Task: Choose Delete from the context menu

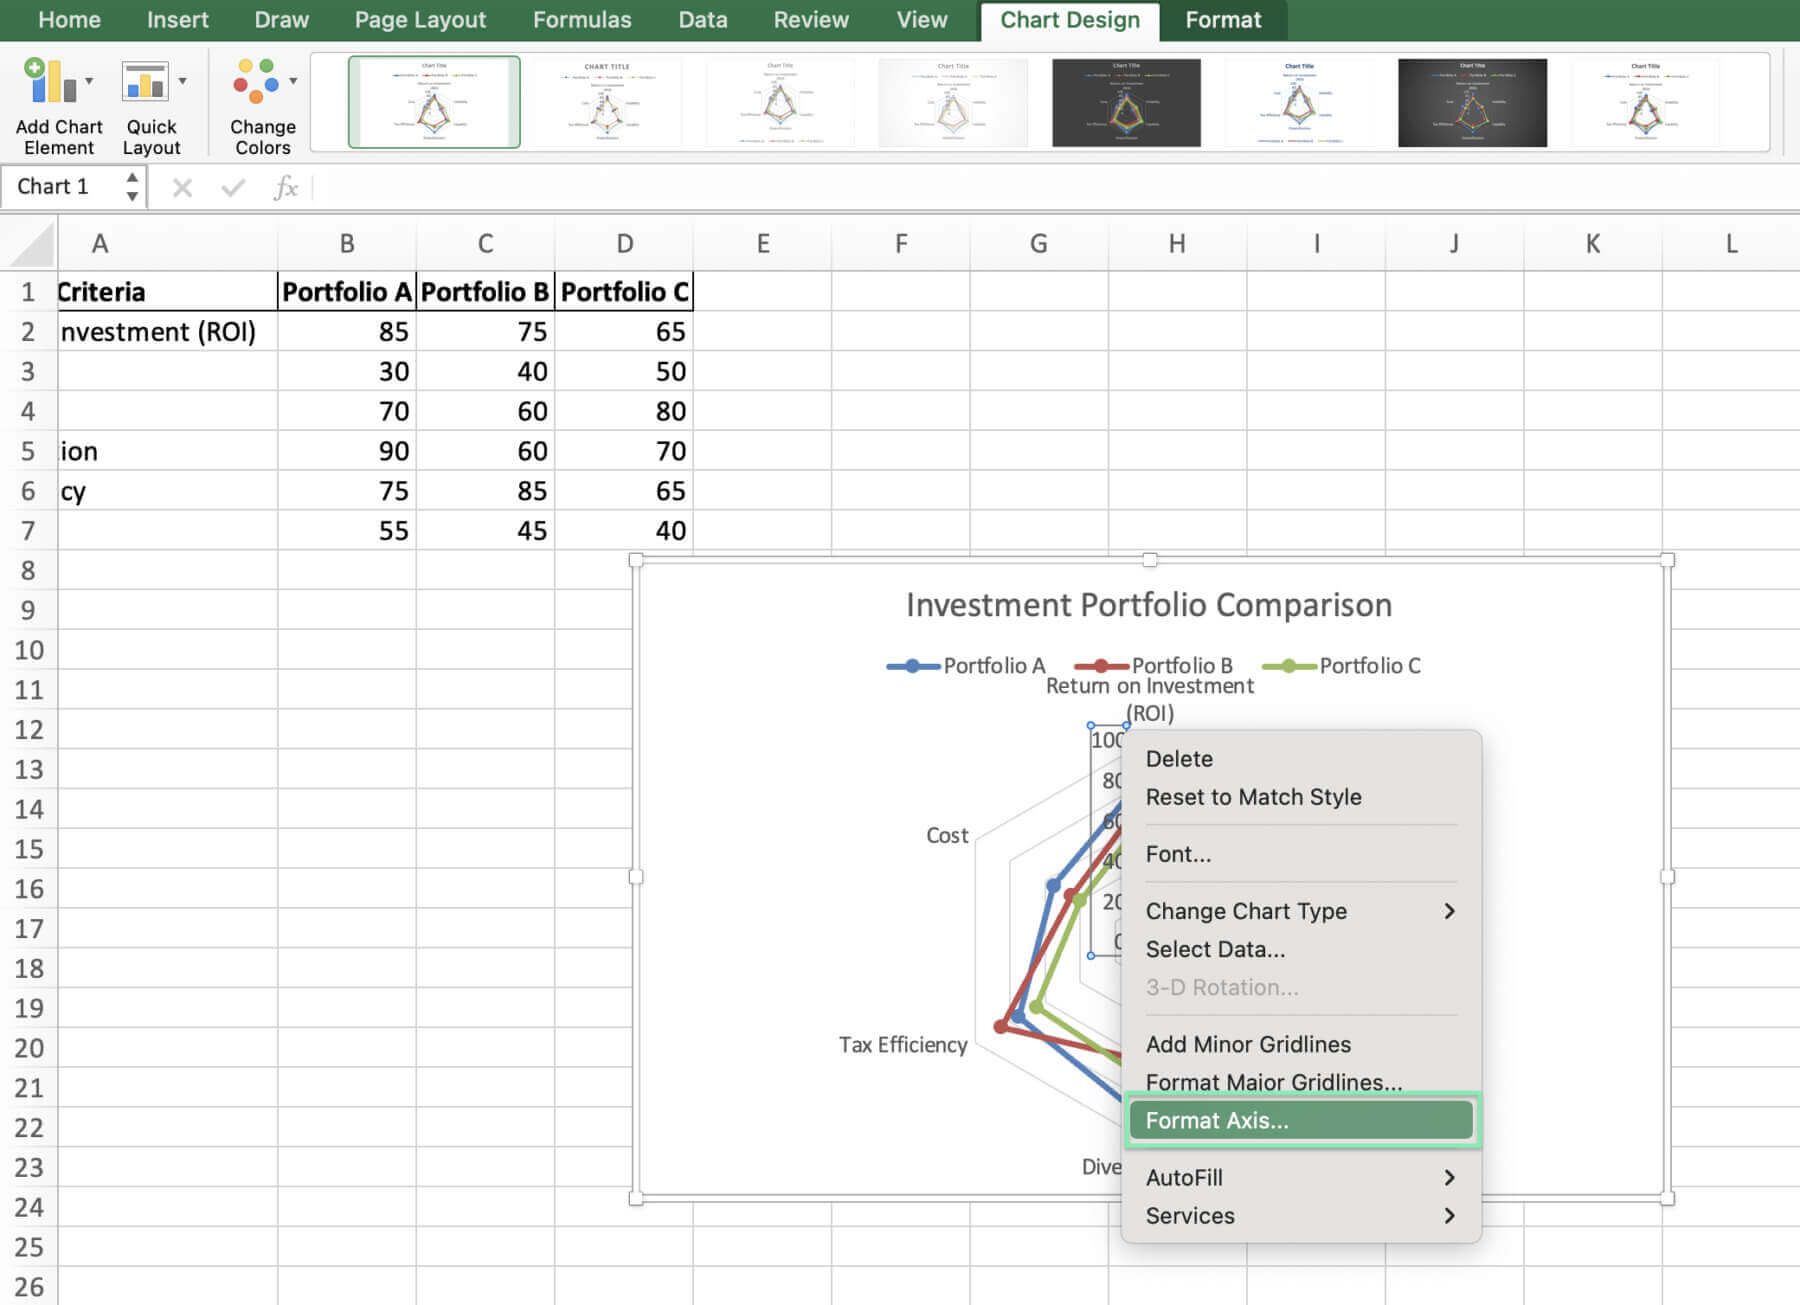Action: (x=1300, y=759)
